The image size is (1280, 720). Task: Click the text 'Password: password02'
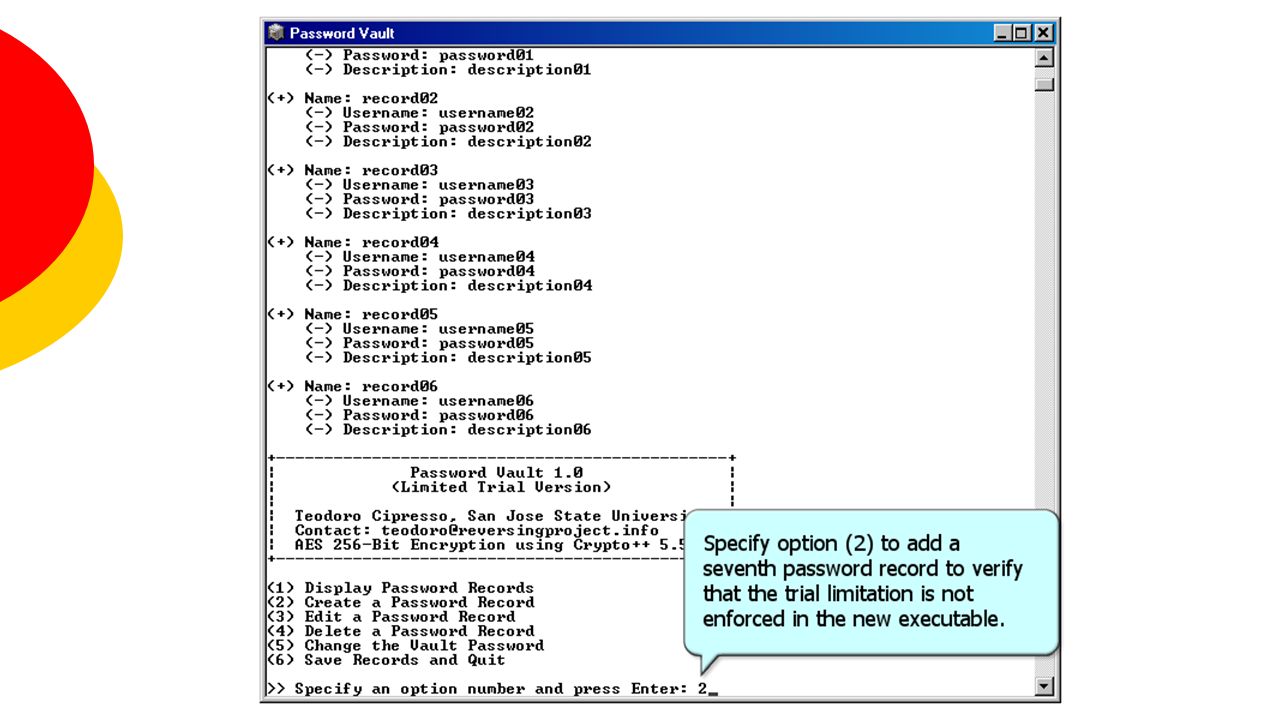pyautogui.click(x=438, y=127)
